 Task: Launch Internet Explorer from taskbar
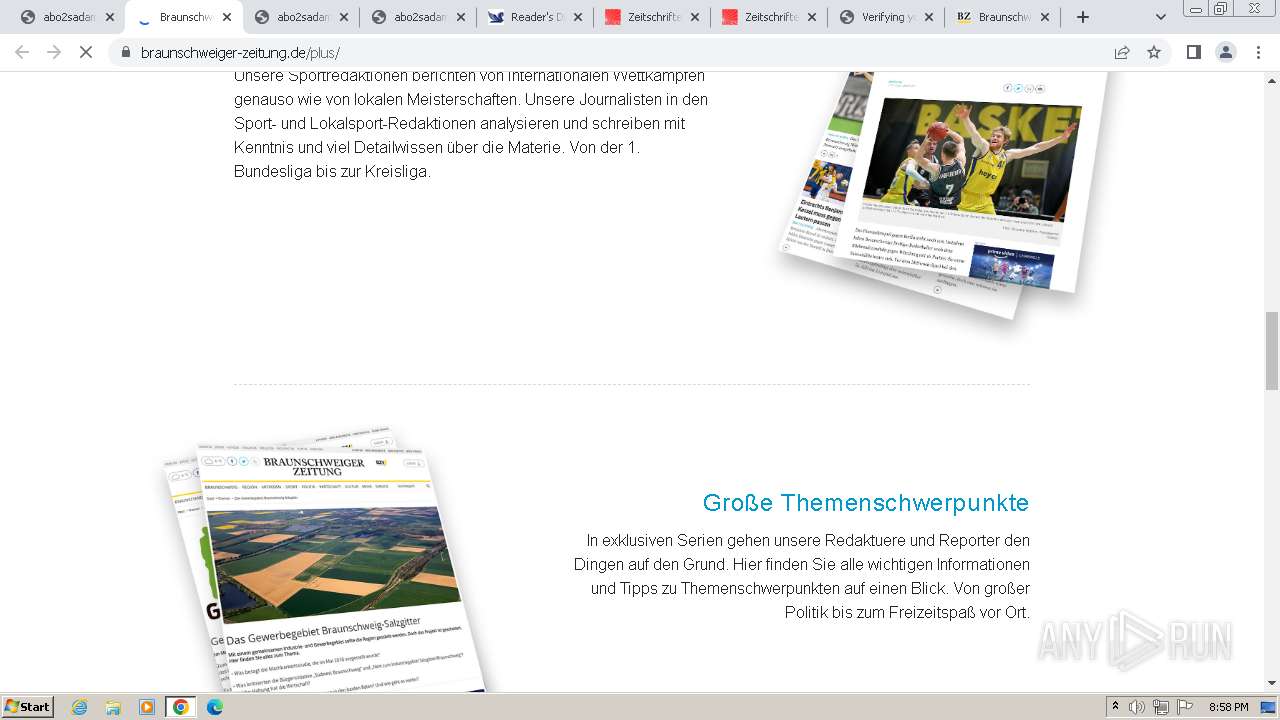[80, 707]
